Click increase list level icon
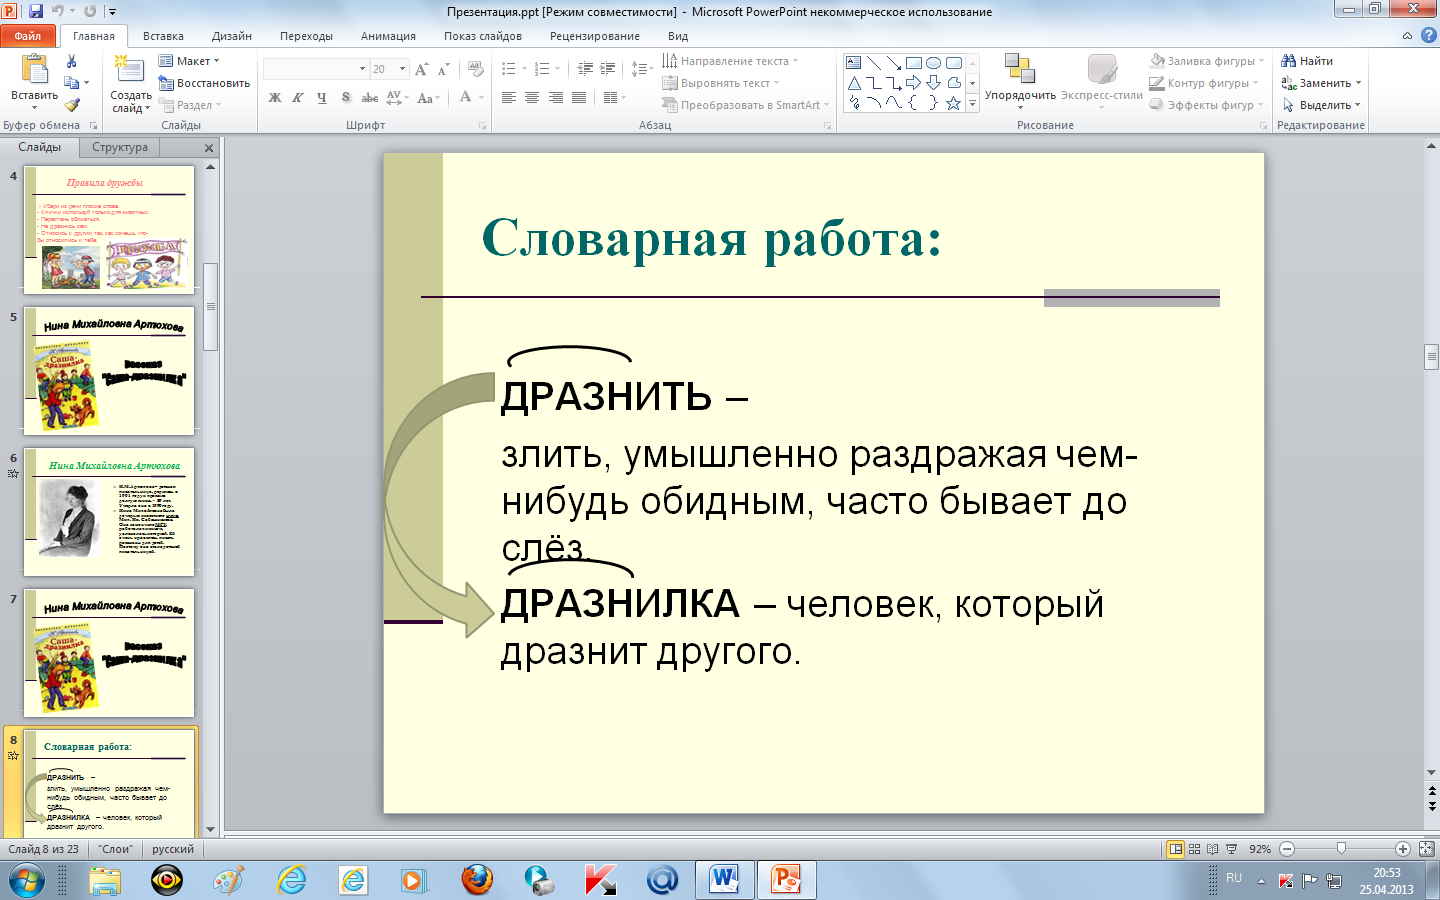The width and height of the screenshot is (1440, 900). pos(608,69)
